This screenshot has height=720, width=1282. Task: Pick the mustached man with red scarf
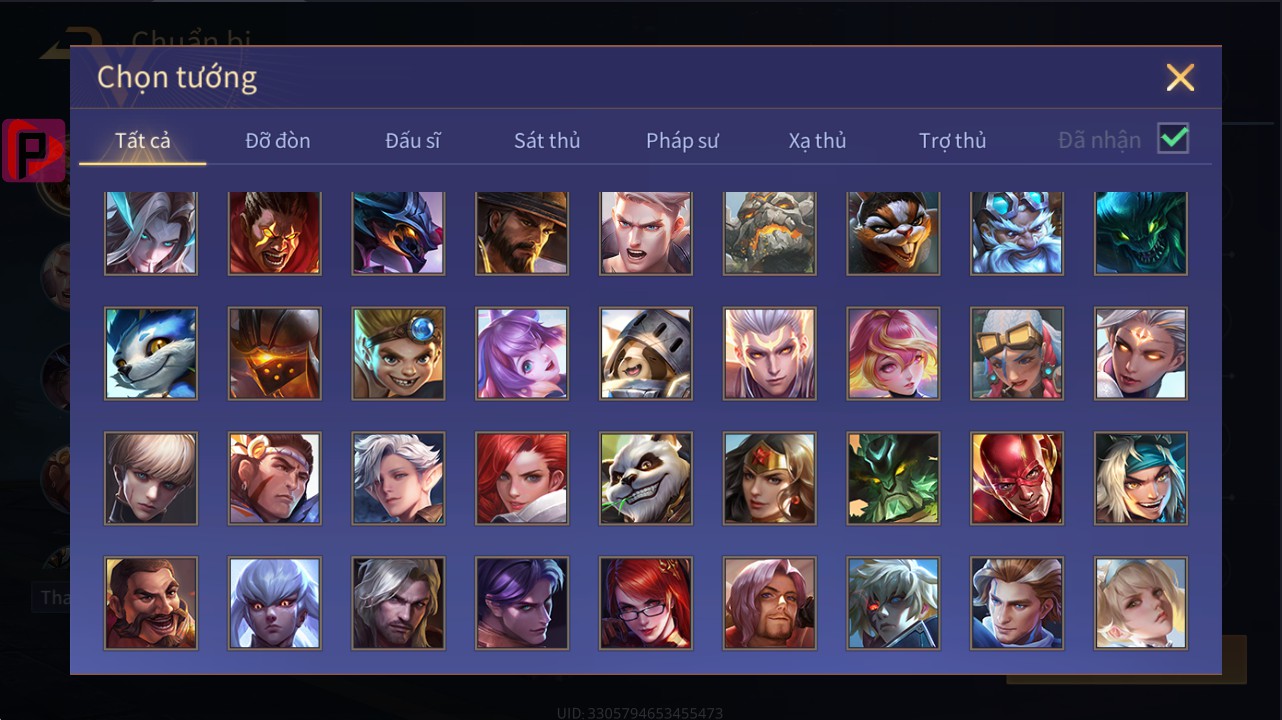click(151, 603)
